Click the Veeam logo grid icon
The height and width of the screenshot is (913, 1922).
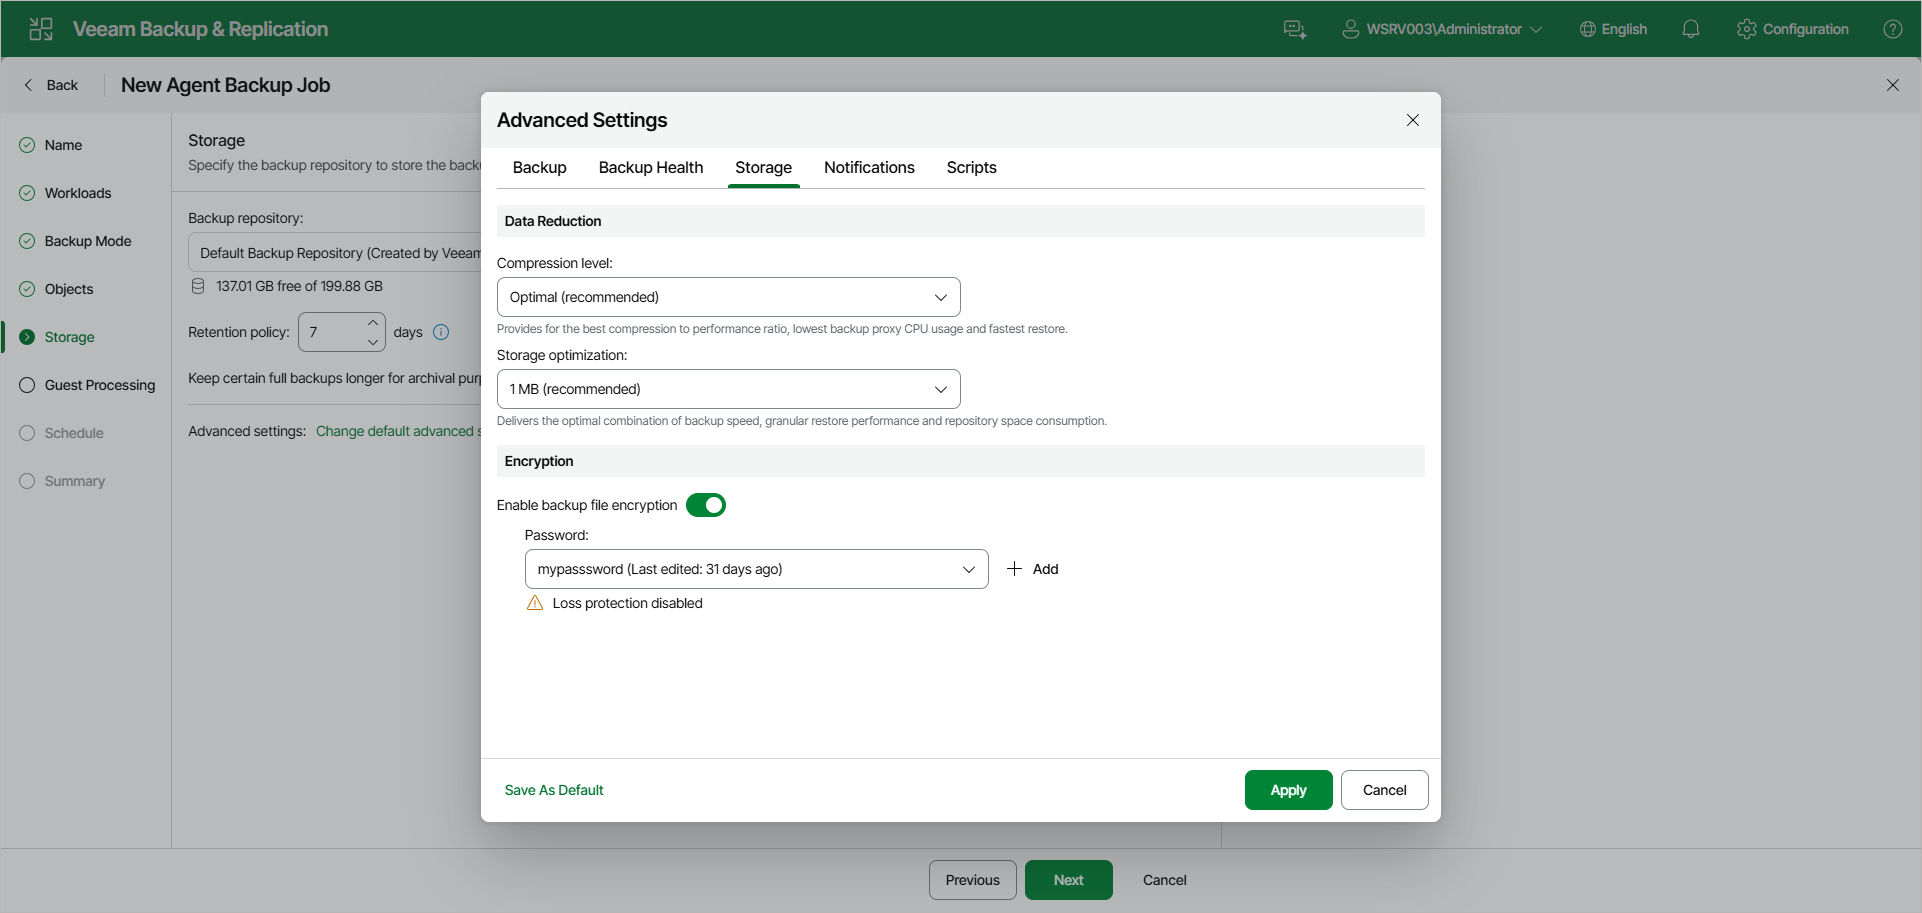pyautogui.click(x=41, y=29)
